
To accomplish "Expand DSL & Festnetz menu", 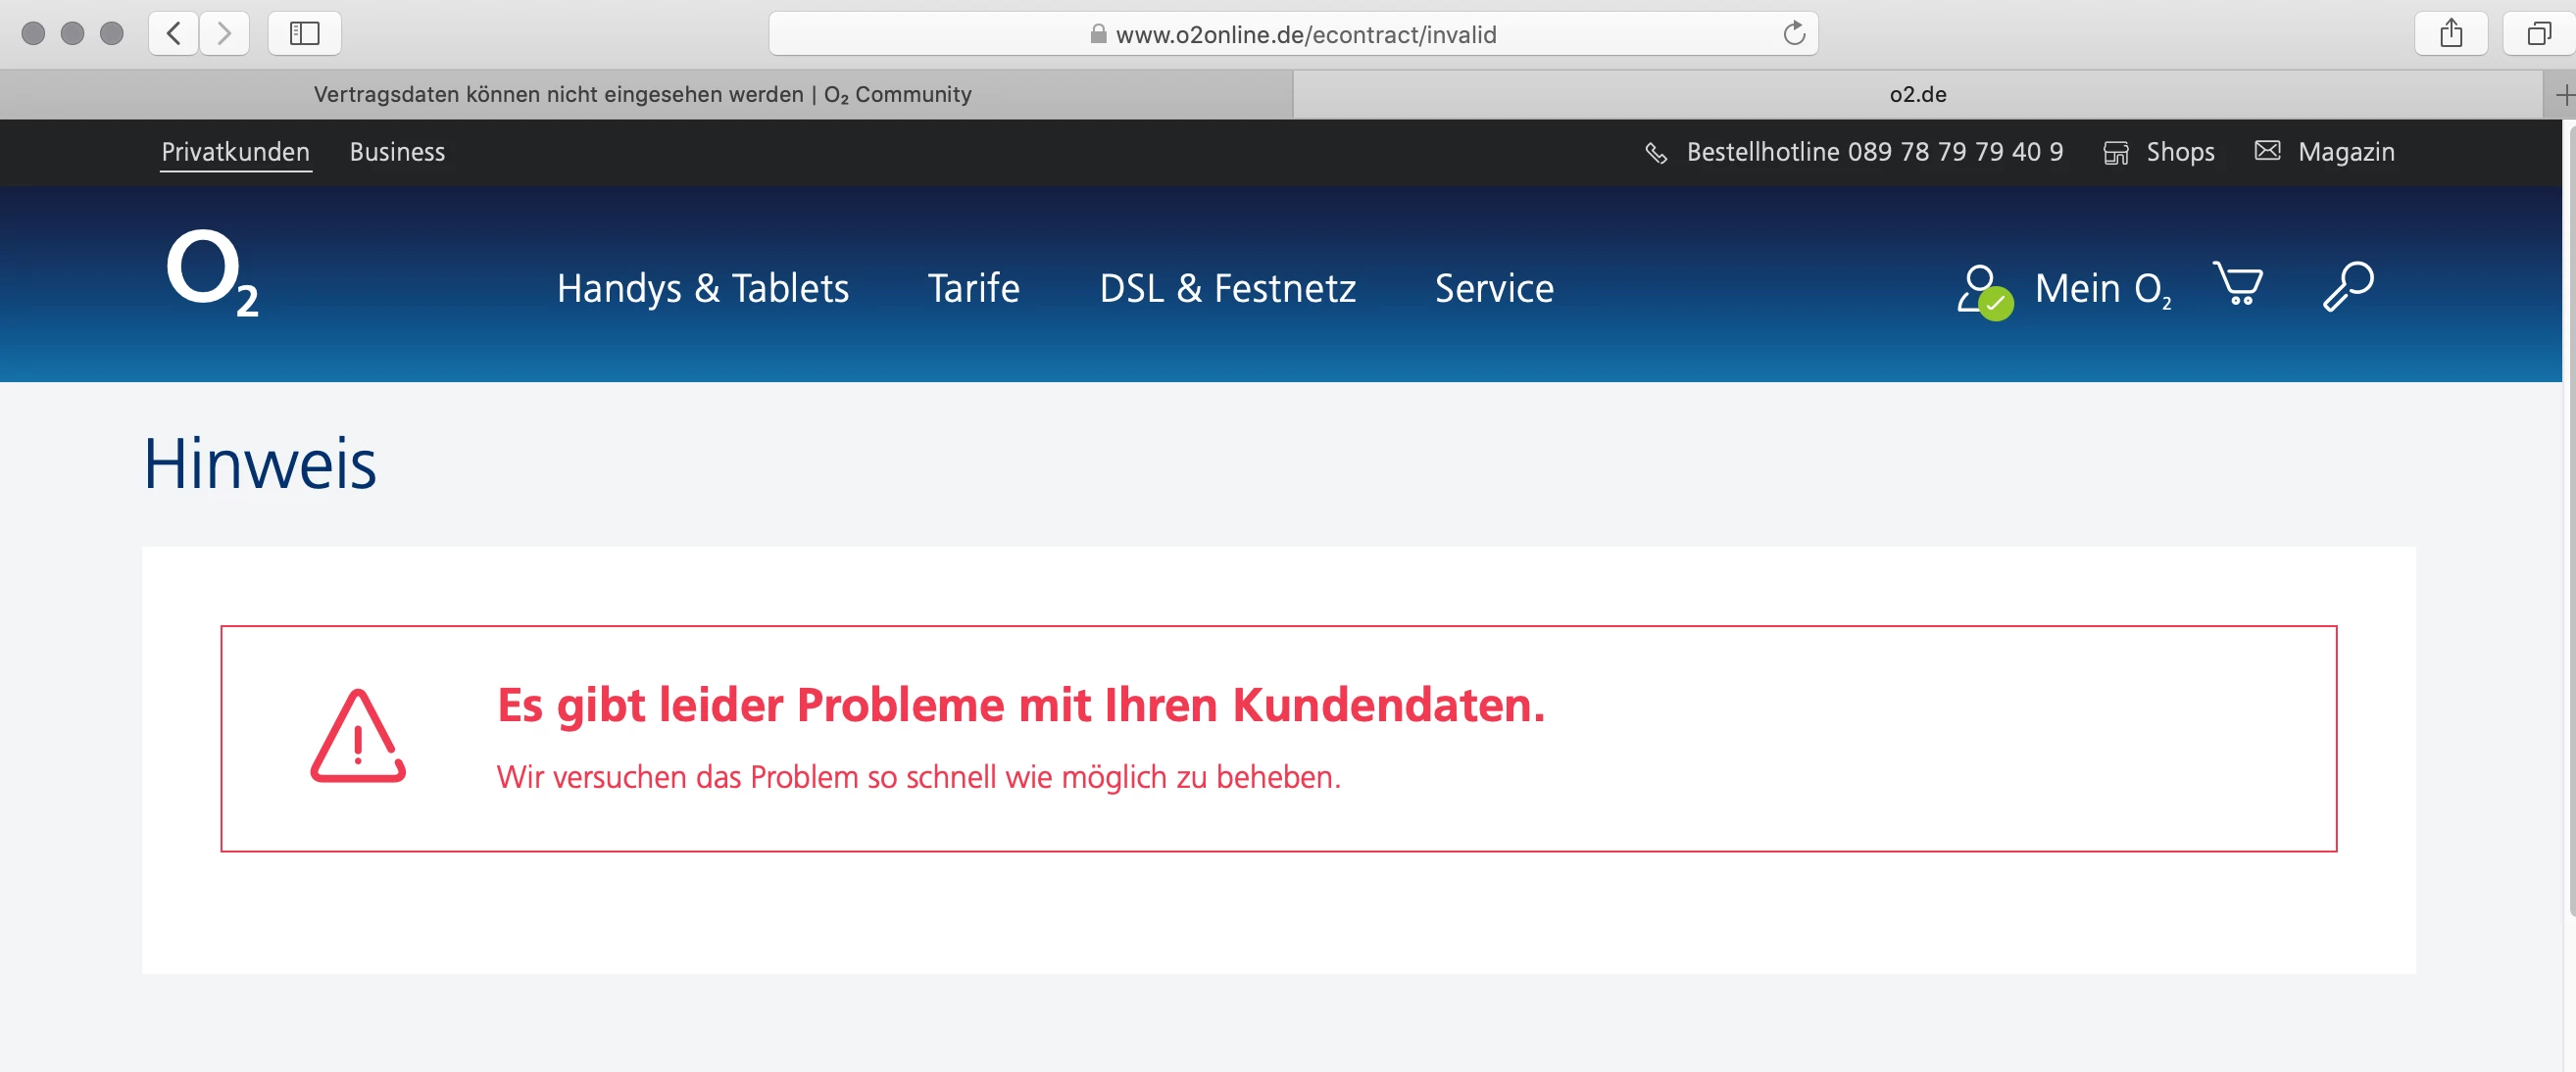I will tap(1227, 288).
